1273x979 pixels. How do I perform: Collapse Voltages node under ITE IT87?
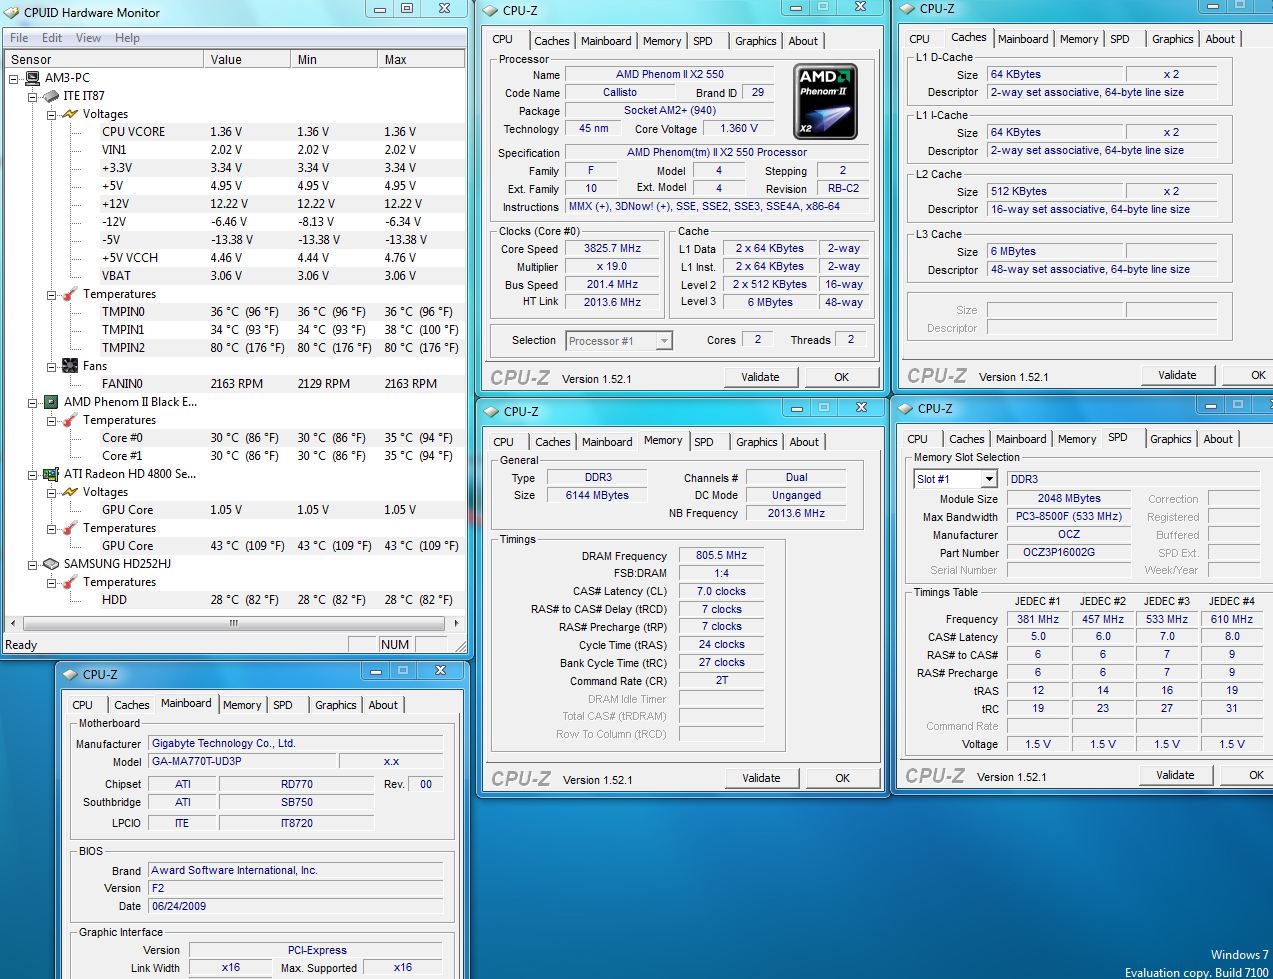(52, 114)
